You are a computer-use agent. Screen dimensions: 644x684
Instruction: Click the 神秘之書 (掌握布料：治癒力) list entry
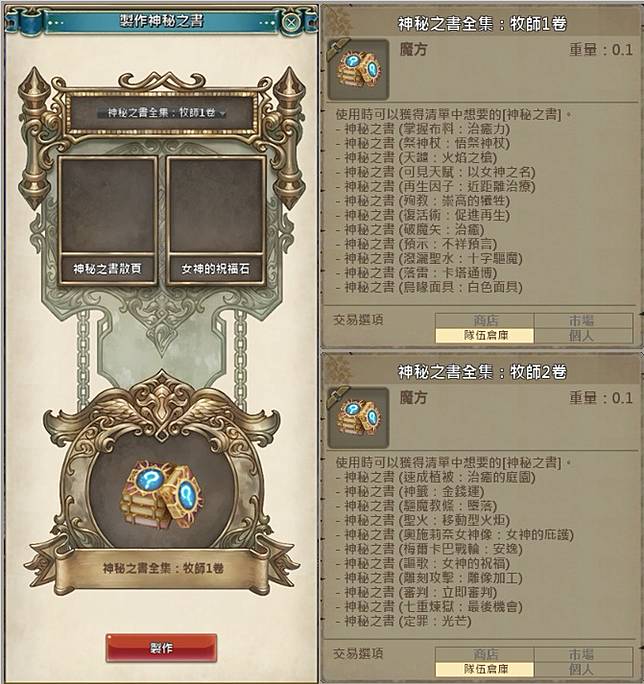[x=427, y=129]
